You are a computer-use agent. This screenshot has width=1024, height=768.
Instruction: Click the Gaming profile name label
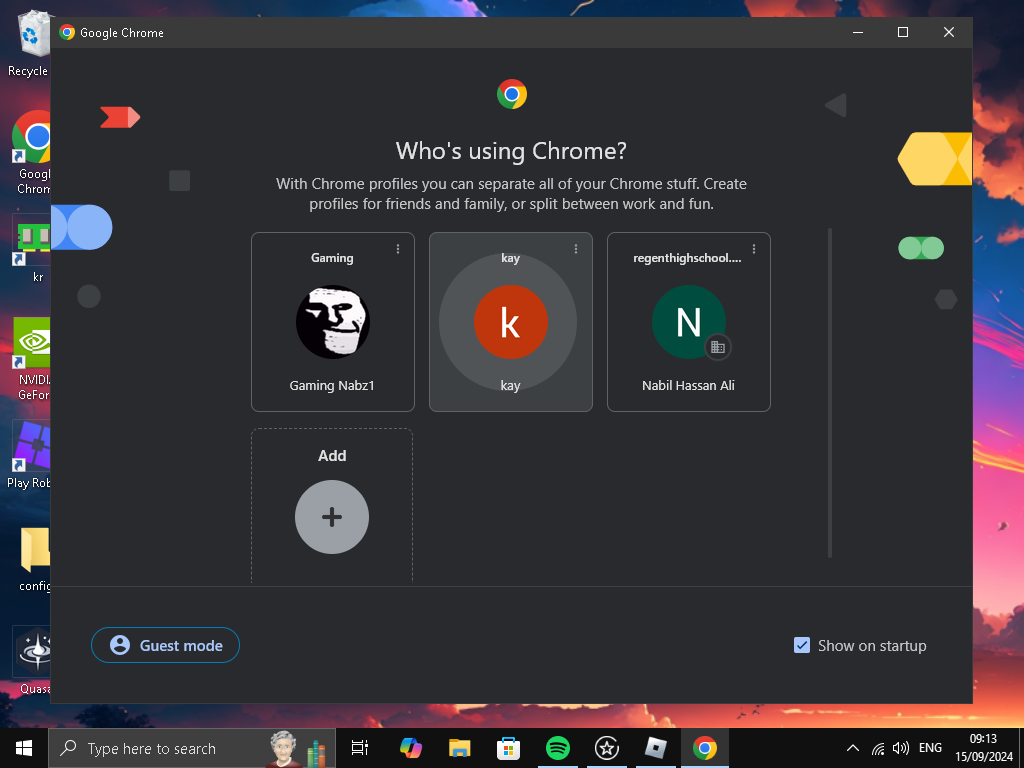332,258
